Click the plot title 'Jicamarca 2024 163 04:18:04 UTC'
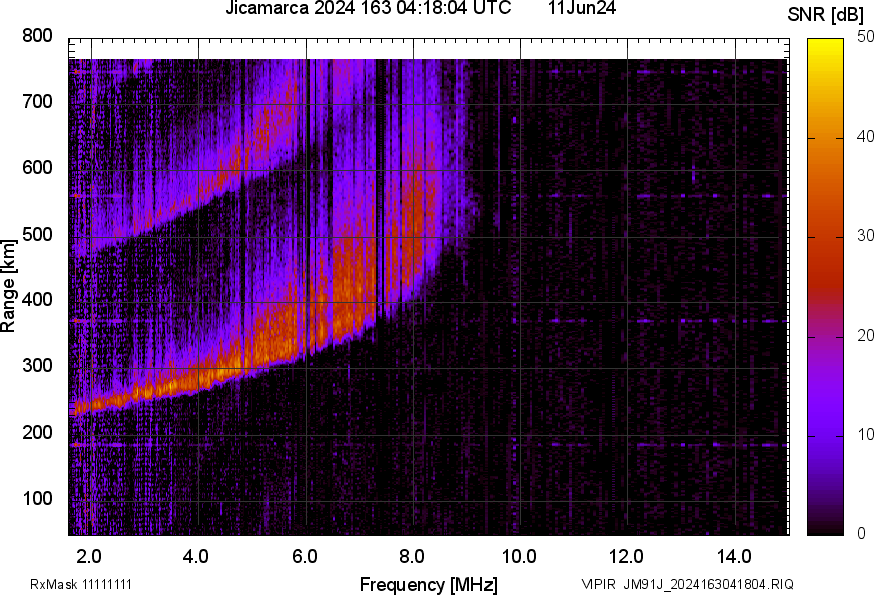 pyautogui.click(x=368, y=8)
